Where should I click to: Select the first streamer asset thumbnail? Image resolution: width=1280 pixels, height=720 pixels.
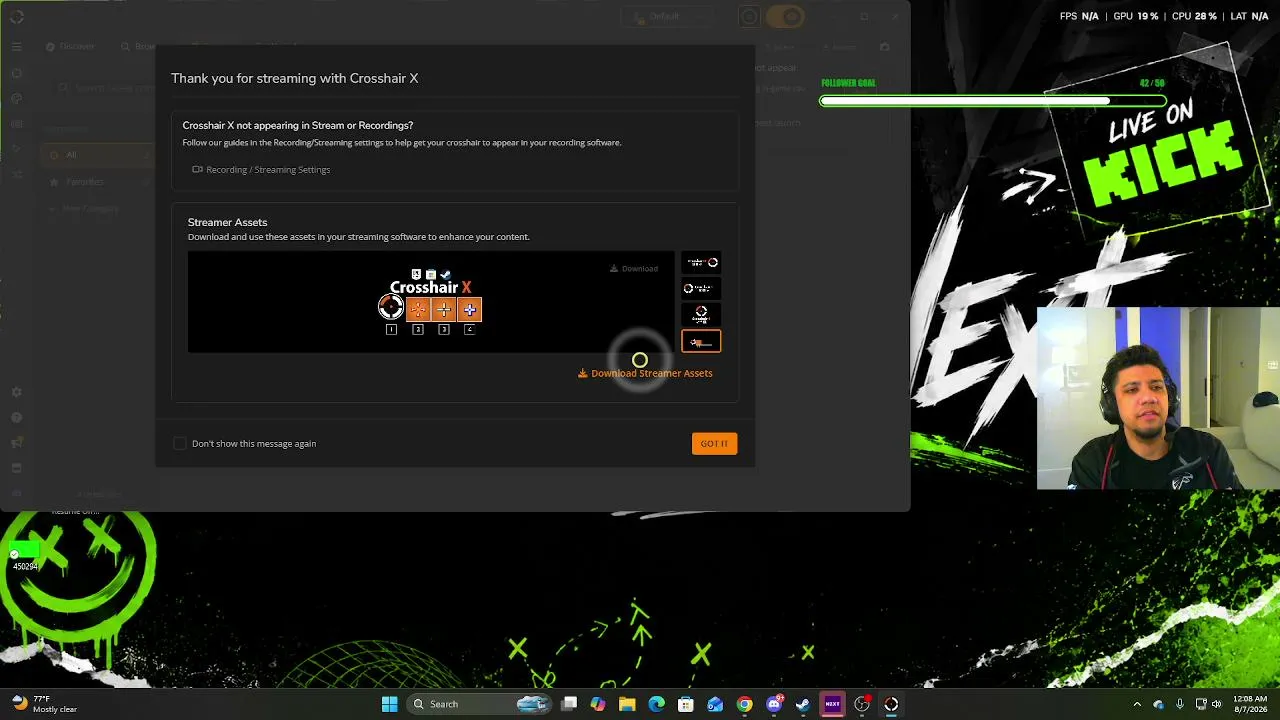click(x=701, y=262)
